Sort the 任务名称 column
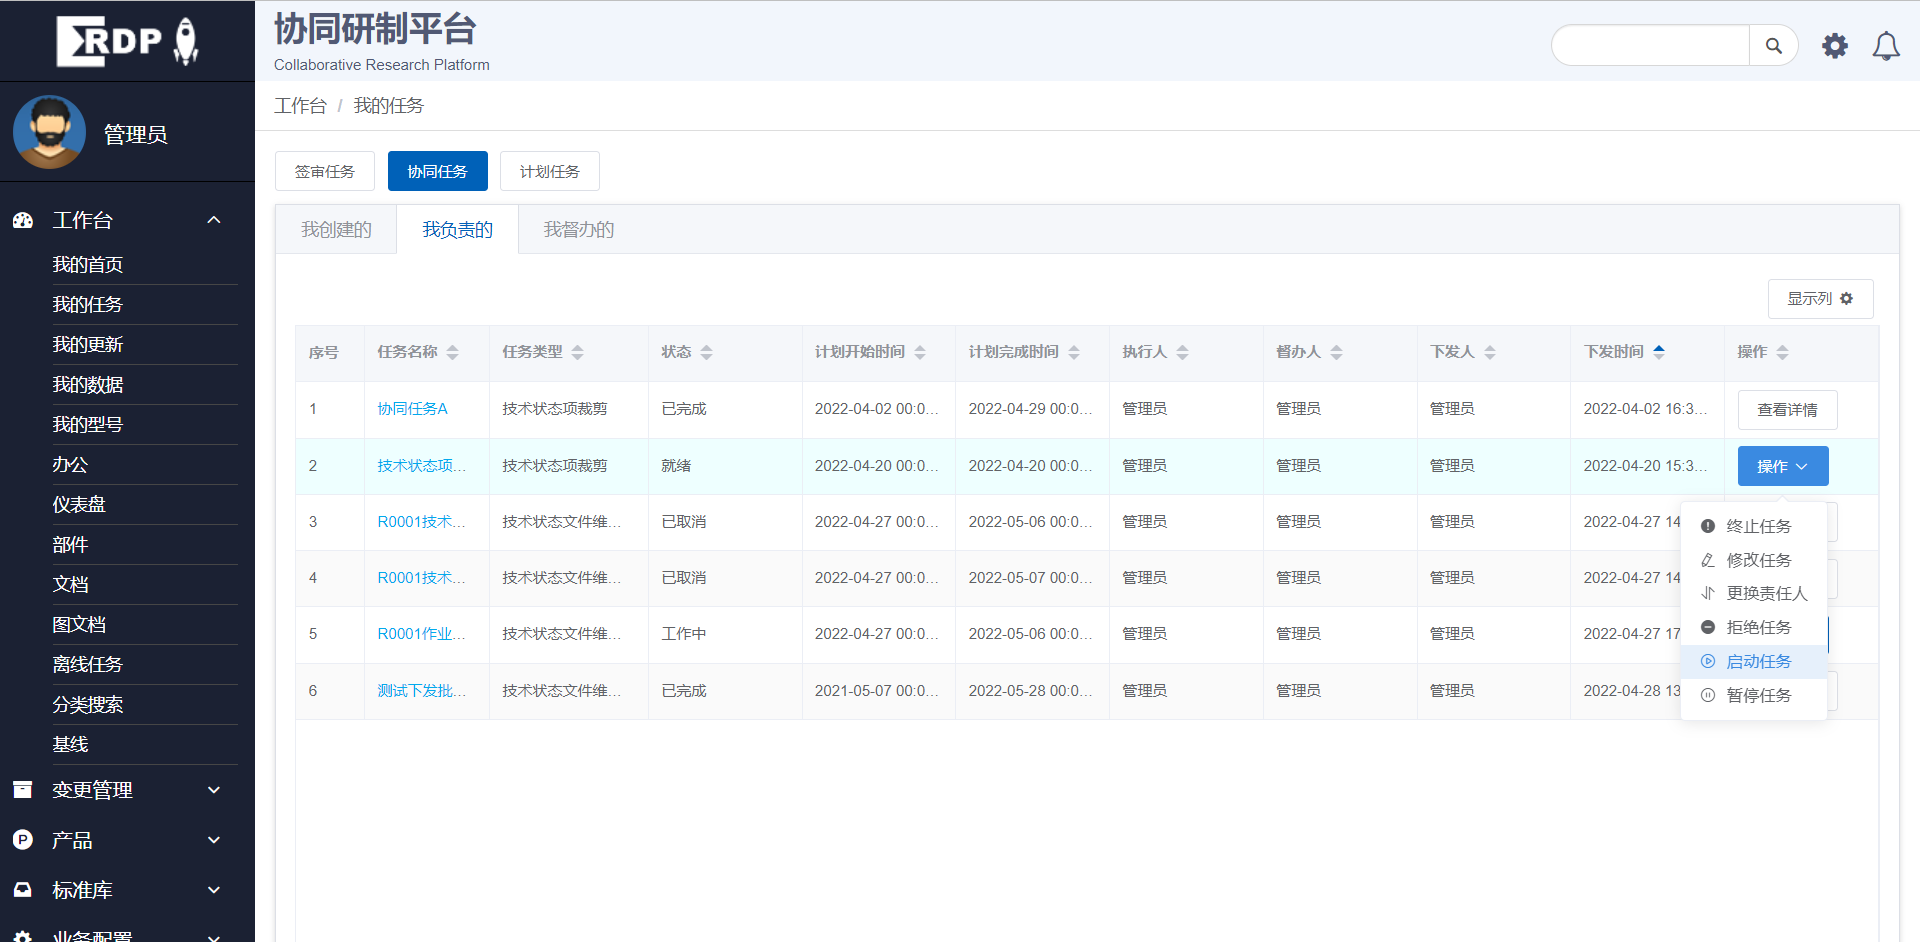 click(x=452, y=352)
